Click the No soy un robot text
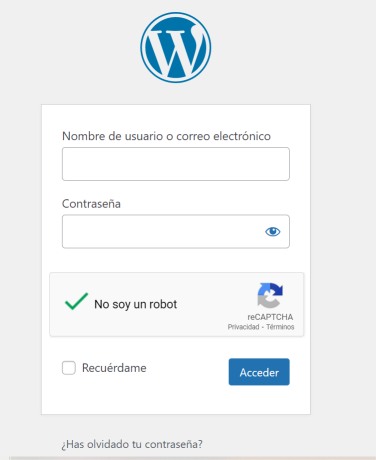Image resolution: width=376 pixels, height=460 pixels. pyautogui.click(x=136, y=304)
